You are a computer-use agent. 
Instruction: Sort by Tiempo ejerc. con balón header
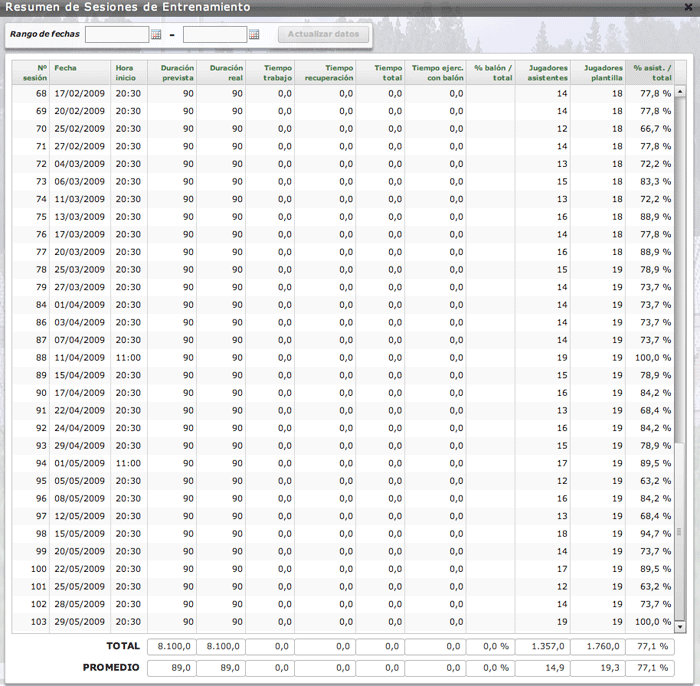(436, 73)
